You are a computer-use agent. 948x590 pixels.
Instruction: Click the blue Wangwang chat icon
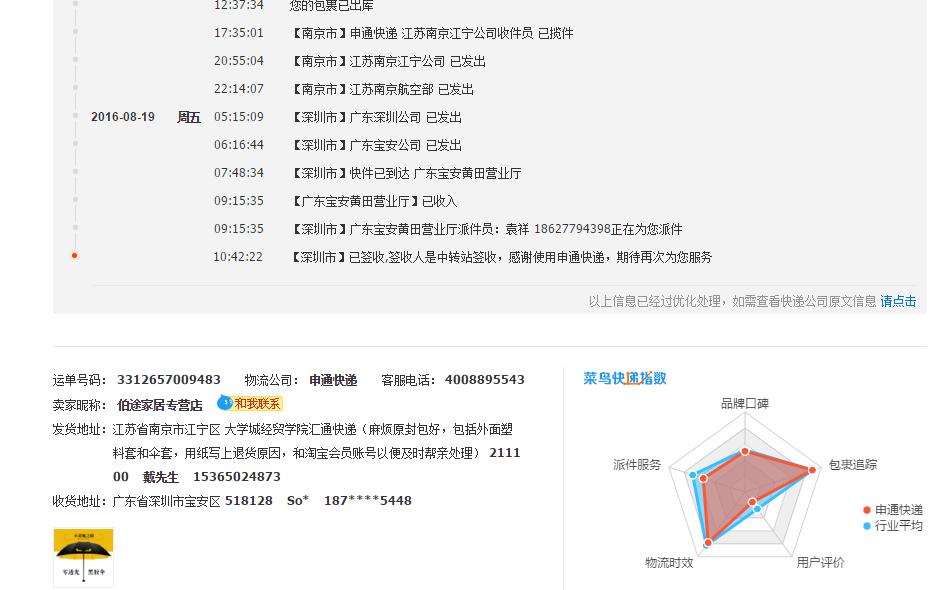[225, 403]
